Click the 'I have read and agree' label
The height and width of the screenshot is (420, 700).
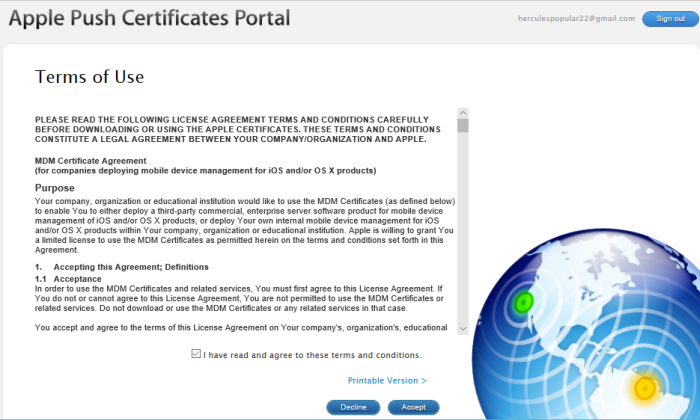click(x=312, y=355)
